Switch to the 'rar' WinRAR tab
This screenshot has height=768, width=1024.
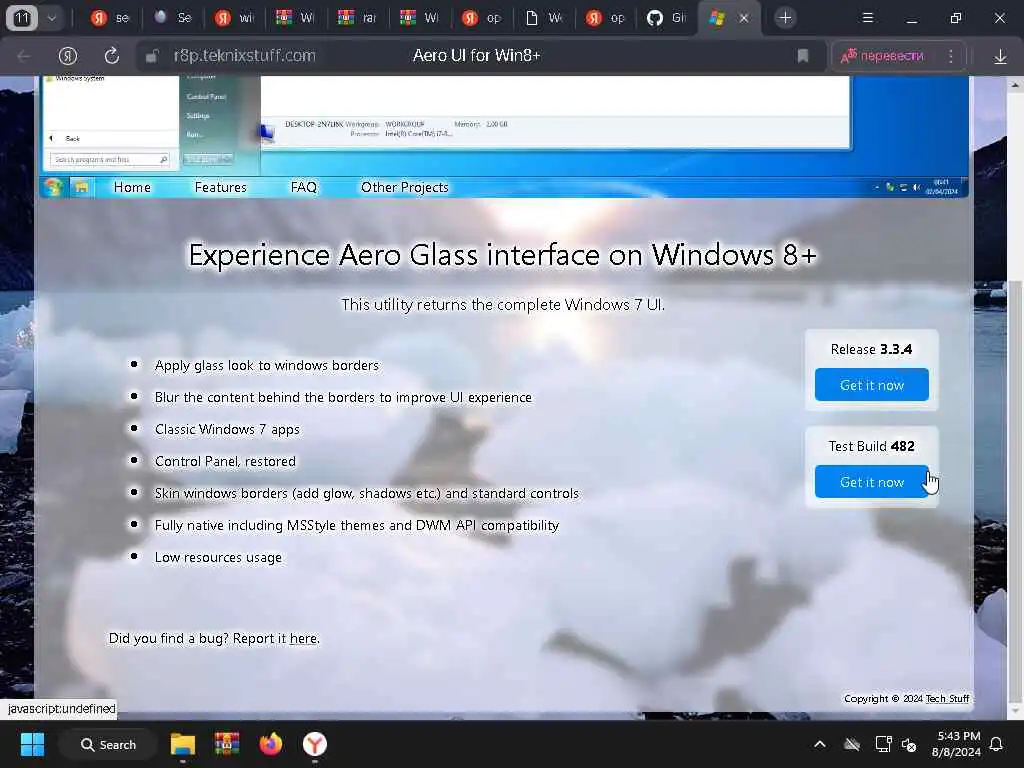[x=358, y=18]
